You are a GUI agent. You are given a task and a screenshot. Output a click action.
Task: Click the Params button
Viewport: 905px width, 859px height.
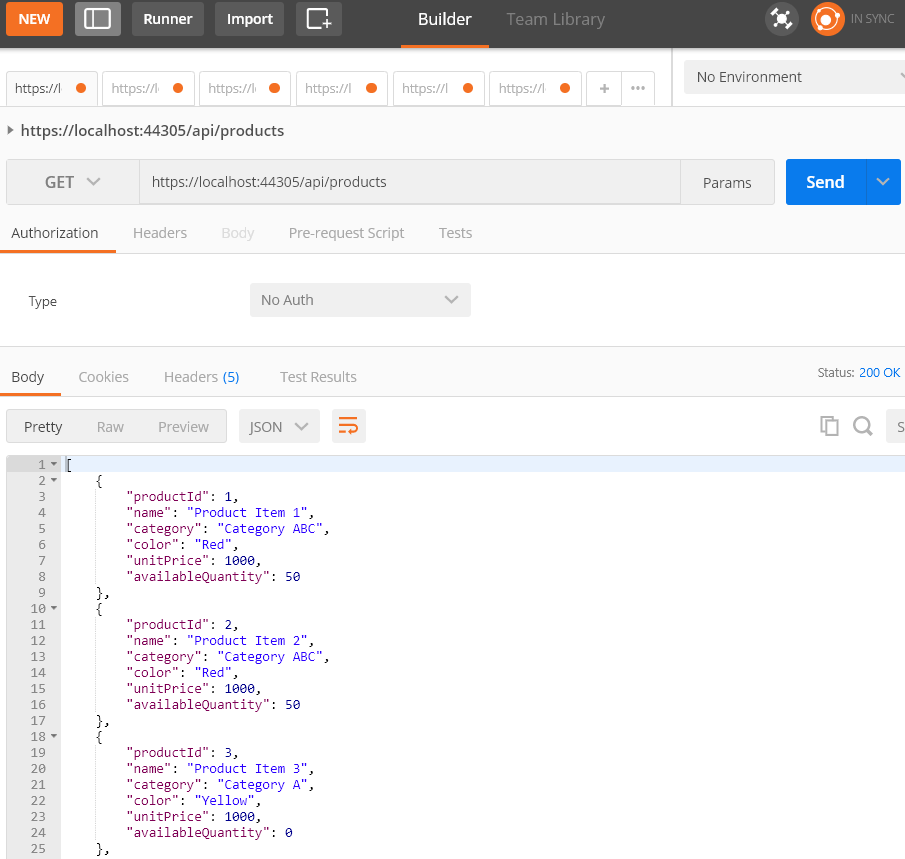coord(727,182)
